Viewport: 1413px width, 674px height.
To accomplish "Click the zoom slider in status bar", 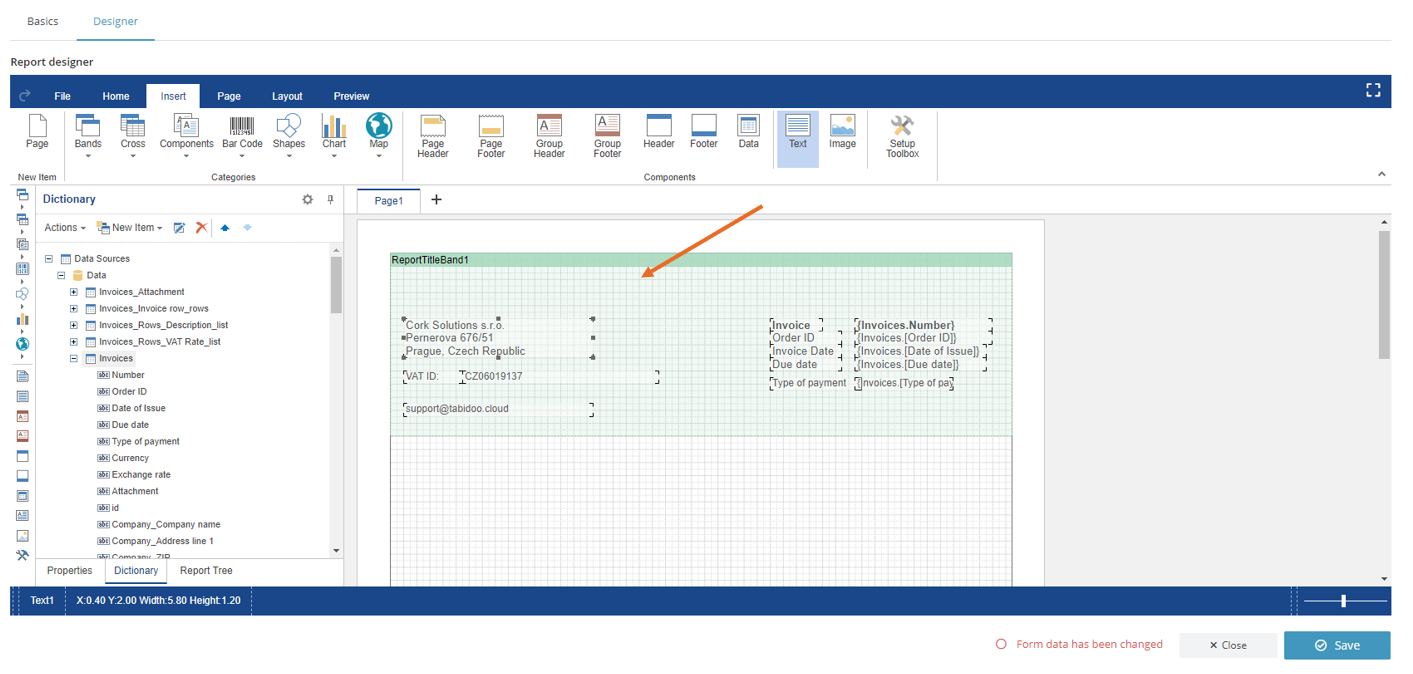I will (x=1345, y=601).
